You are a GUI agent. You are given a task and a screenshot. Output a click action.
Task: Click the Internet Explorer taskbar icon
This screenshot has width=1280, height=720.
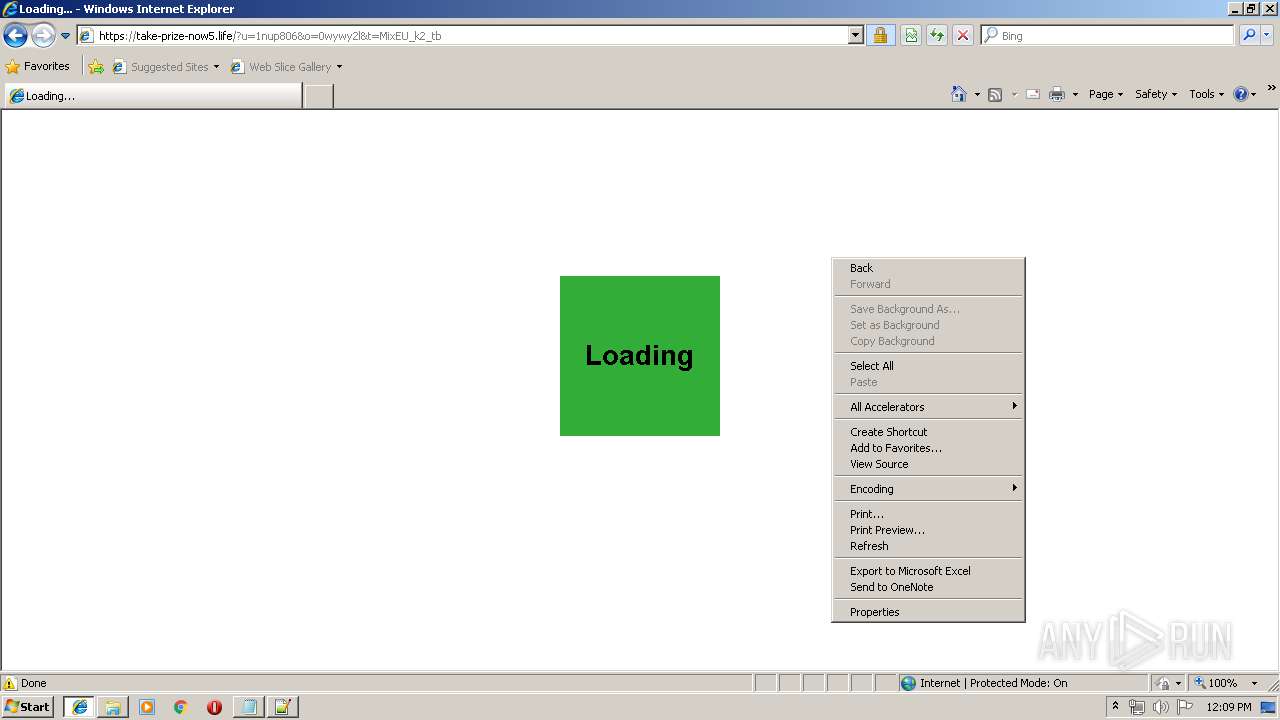click(80, 707)
